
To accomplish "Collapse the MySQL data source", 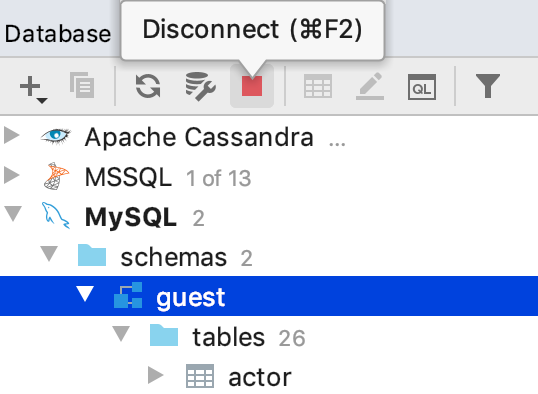I will pyautogui.click(x=13, y=213).
